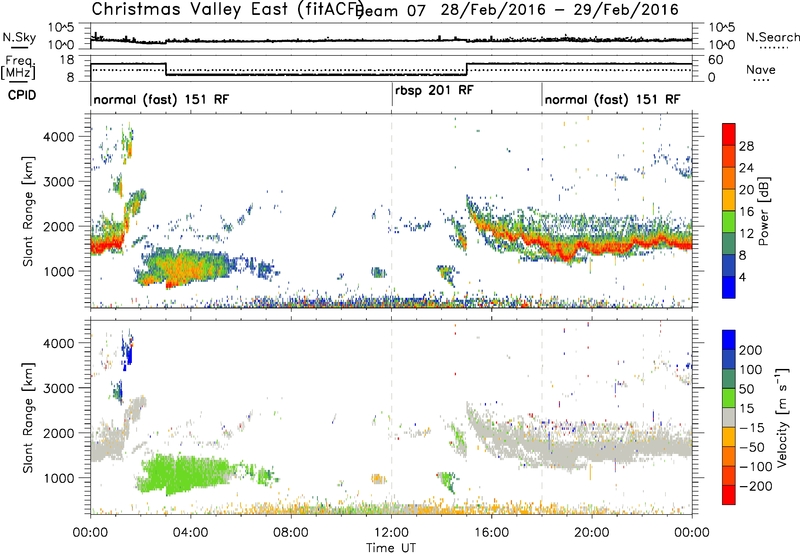
Task: Pick the red top segment of Power color bar
Action: click(729, 134)
